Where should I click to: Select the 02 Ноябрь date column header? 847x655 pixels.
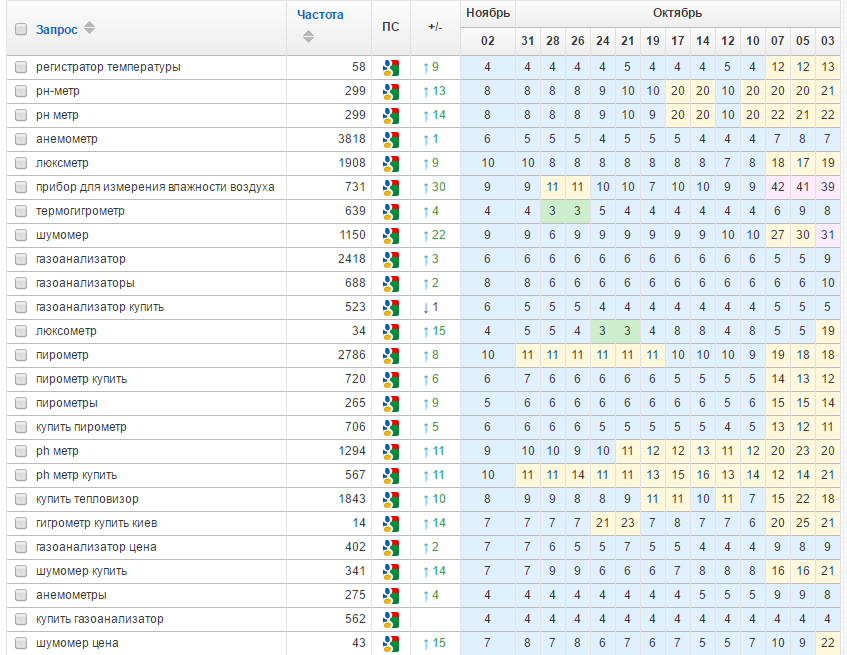pyautogui.click(x=488, y=41)
